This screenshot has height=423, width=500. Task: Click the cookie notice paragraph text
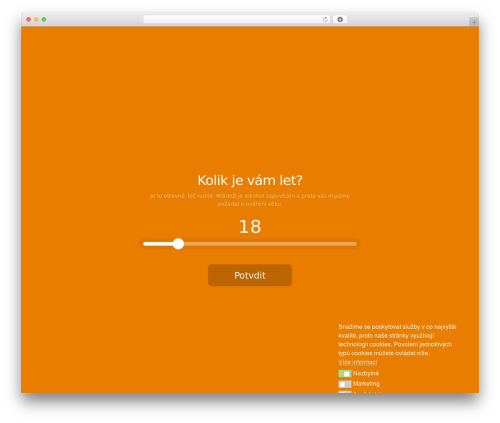(397, 340)
